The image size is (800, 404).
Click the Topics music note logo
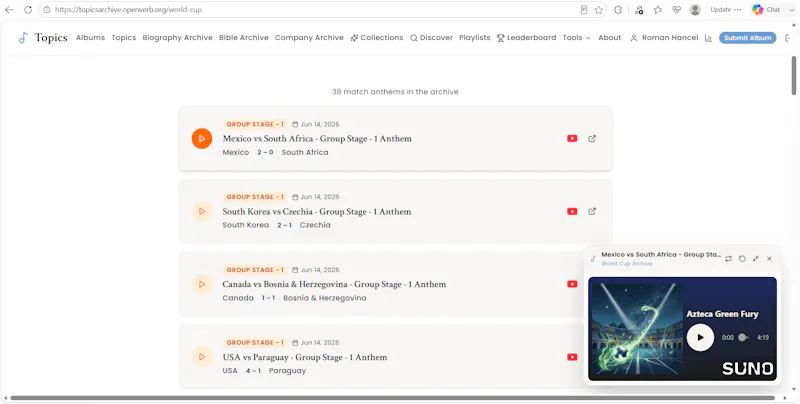(x=23, y=38)
